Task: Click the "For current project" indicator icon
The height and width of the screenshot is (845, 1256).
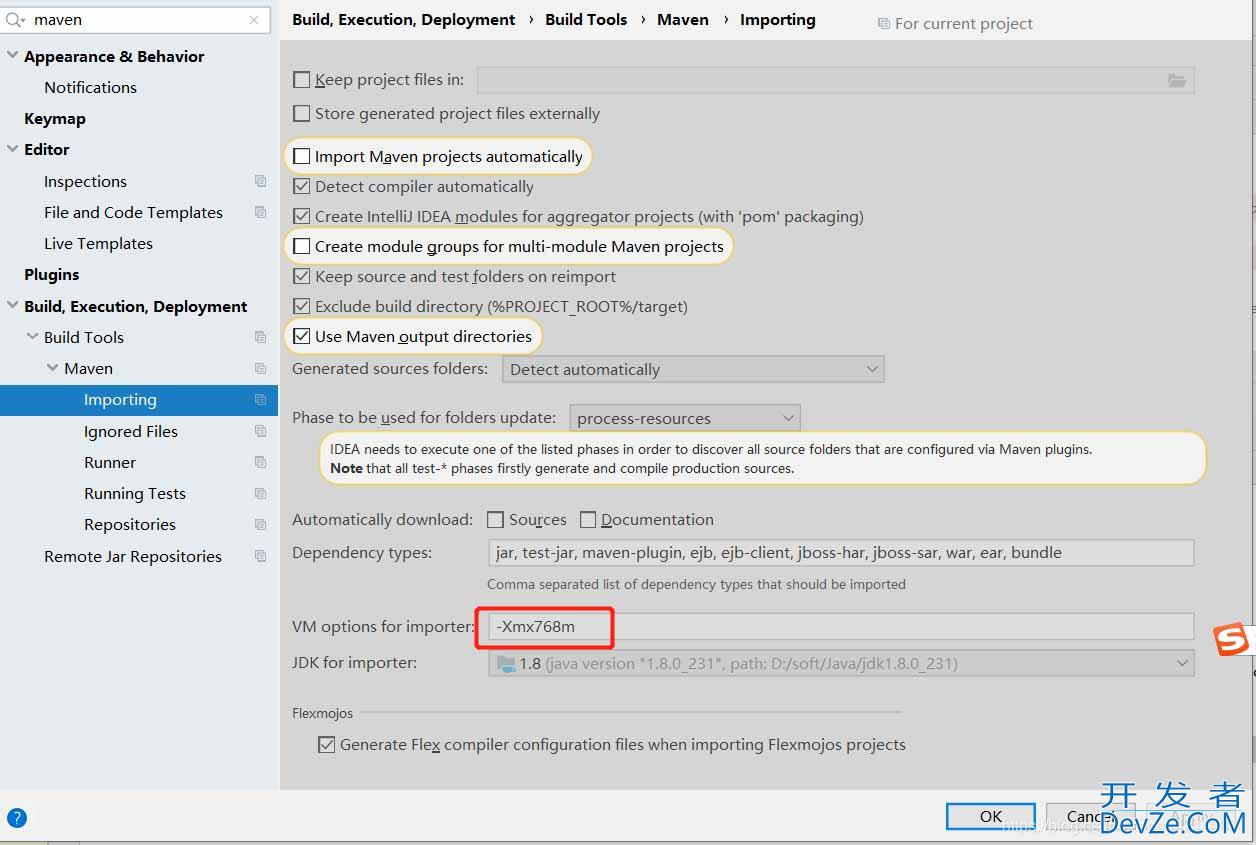Action: coord(883,23)
